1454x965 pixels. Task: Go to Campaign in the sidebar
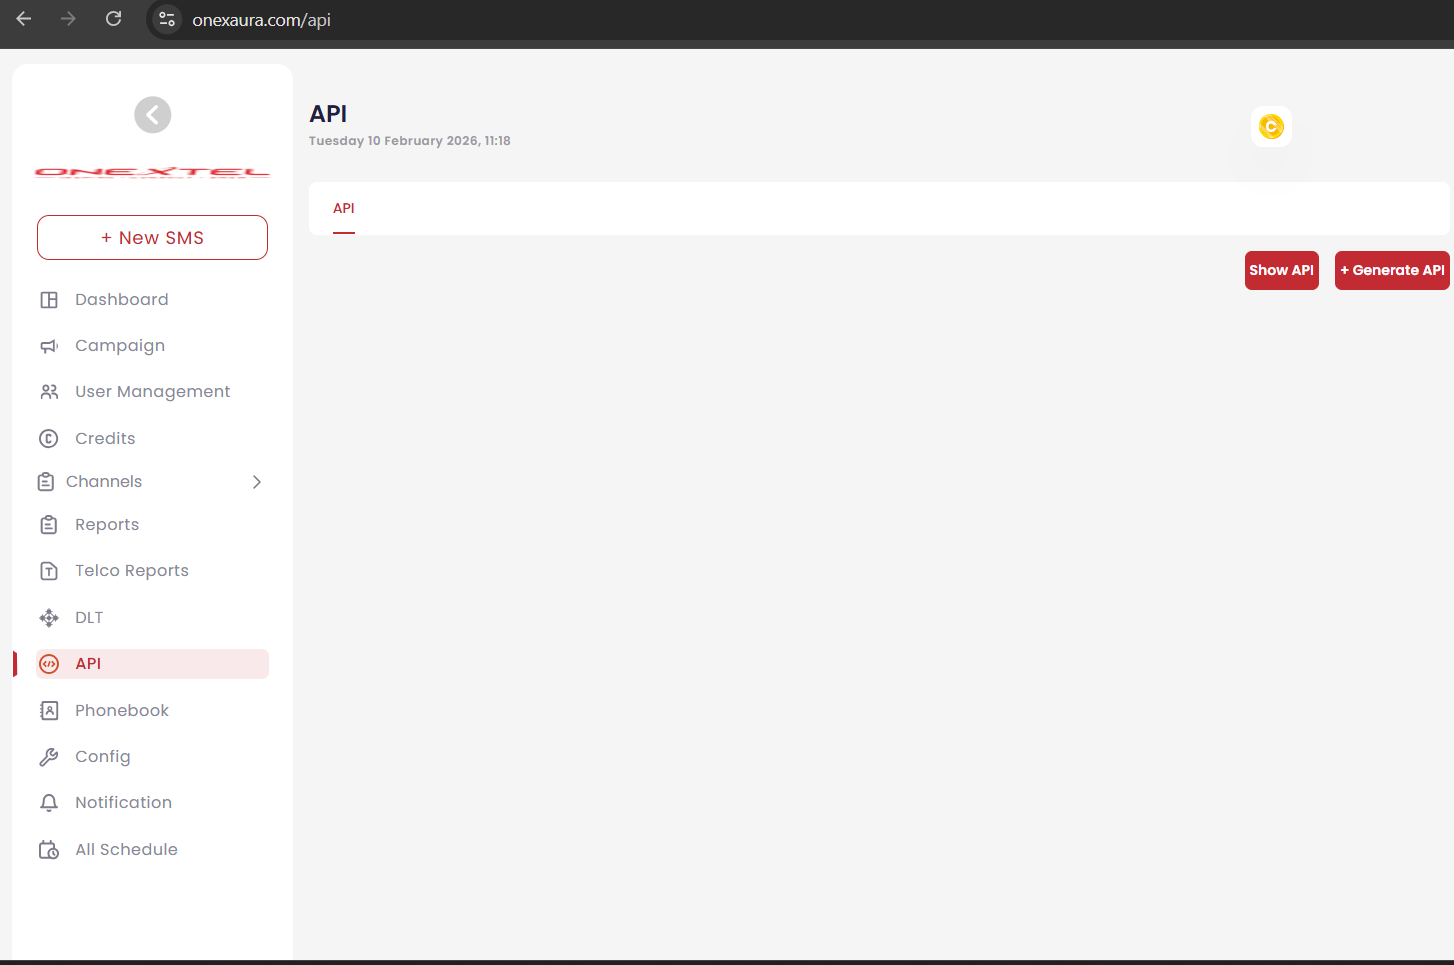click(120, 346)
